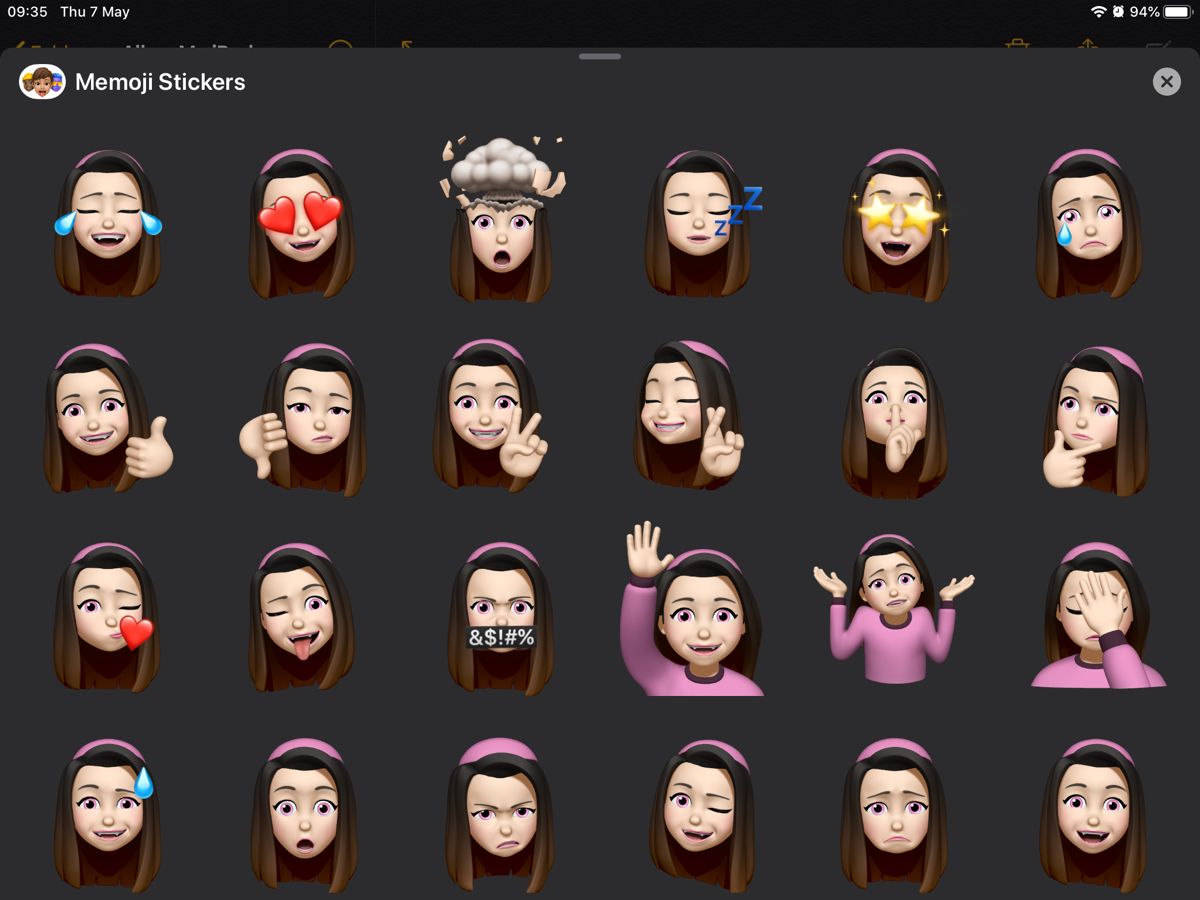Tap the Memoji Stickers app icon

[x=42, y=81]
